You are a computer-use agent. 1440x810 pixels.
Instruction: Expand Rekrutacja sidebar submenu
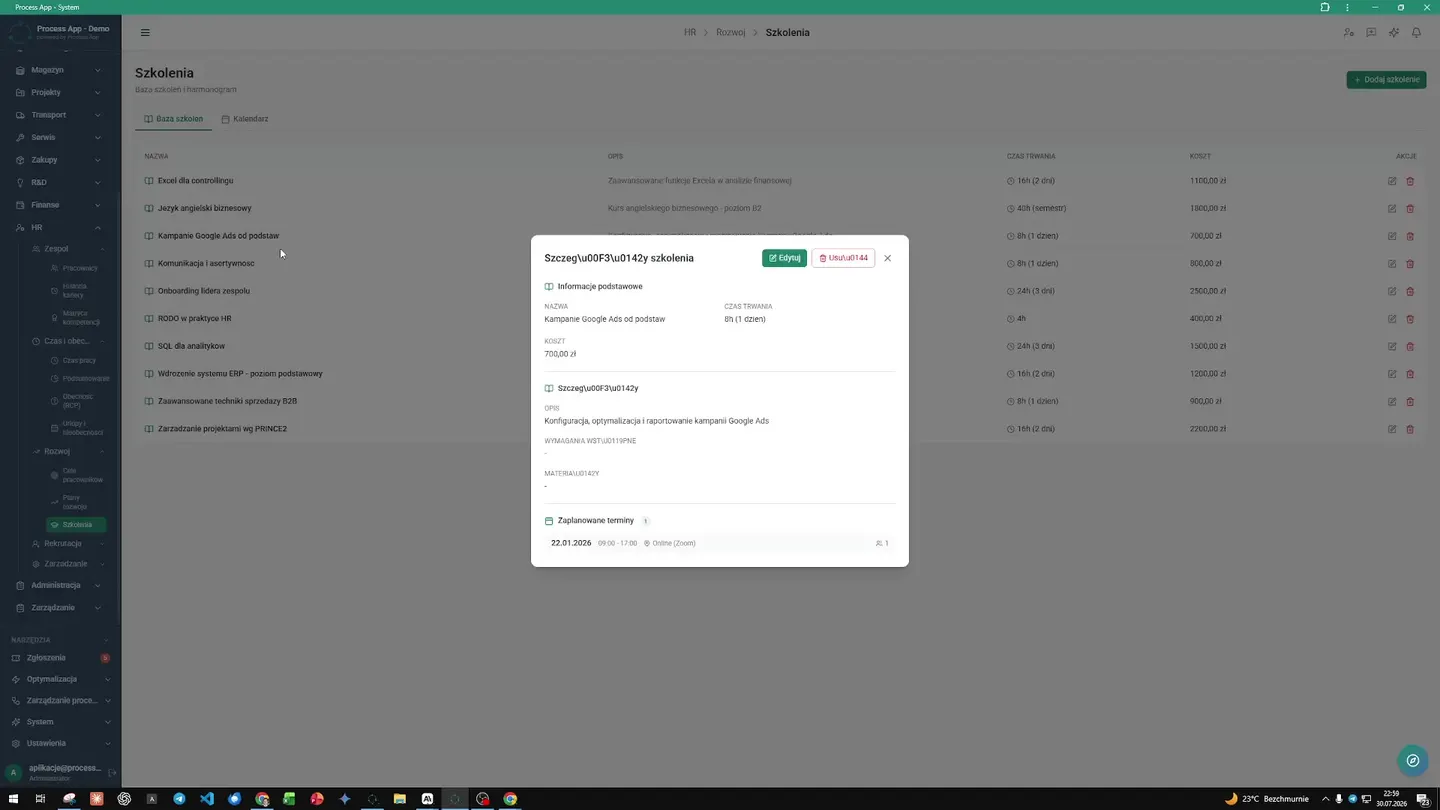[x=68, y=544]
